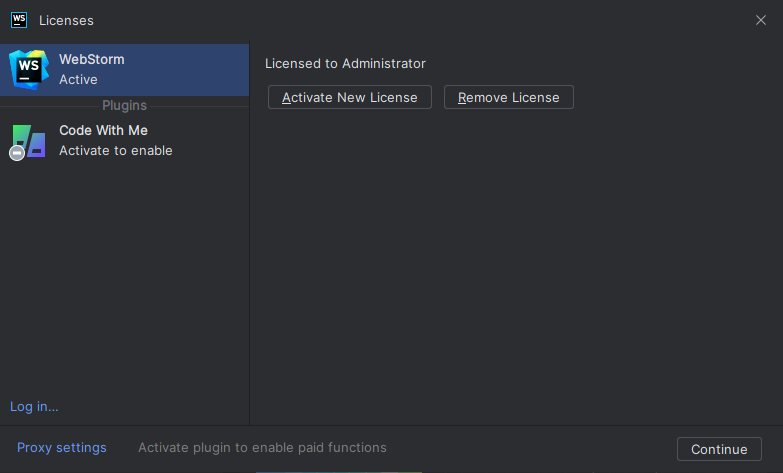Click the grey minus badge on Code With Me
The image size is (783, 473).
pyautogui.click(x=17, y=153)
